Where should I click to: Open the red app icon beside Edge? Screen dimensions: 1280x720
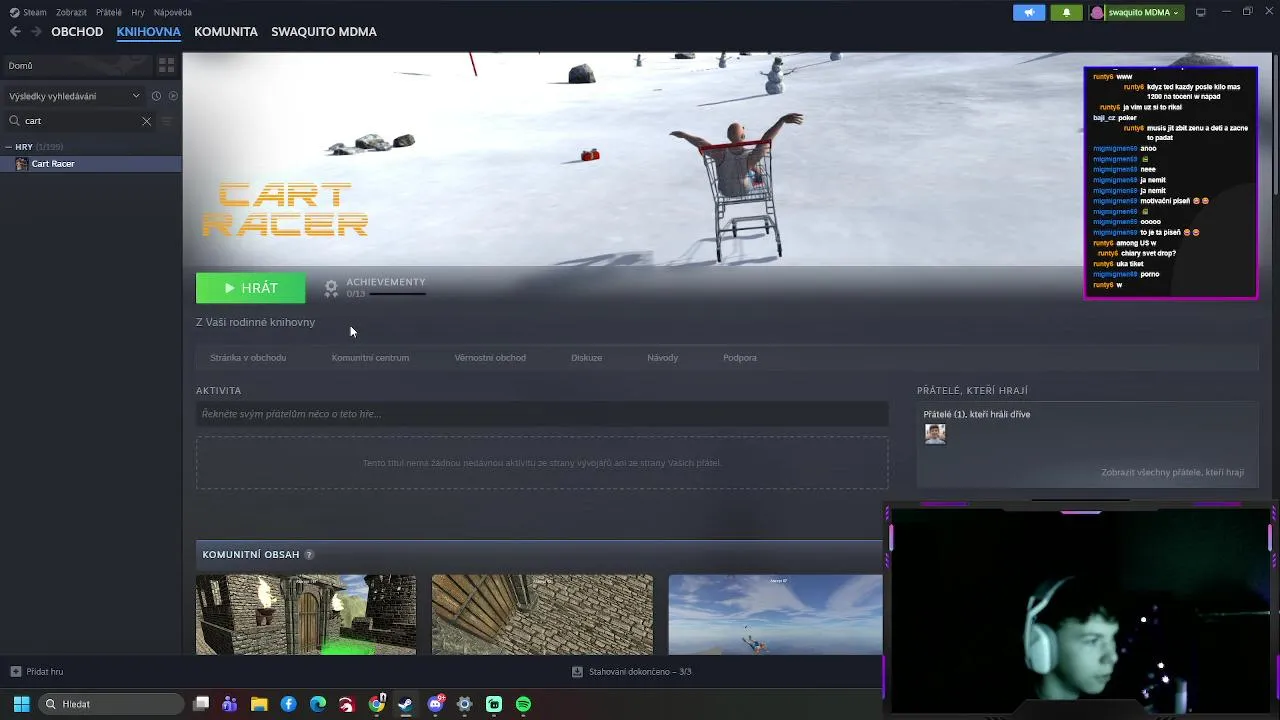point(347,704)
